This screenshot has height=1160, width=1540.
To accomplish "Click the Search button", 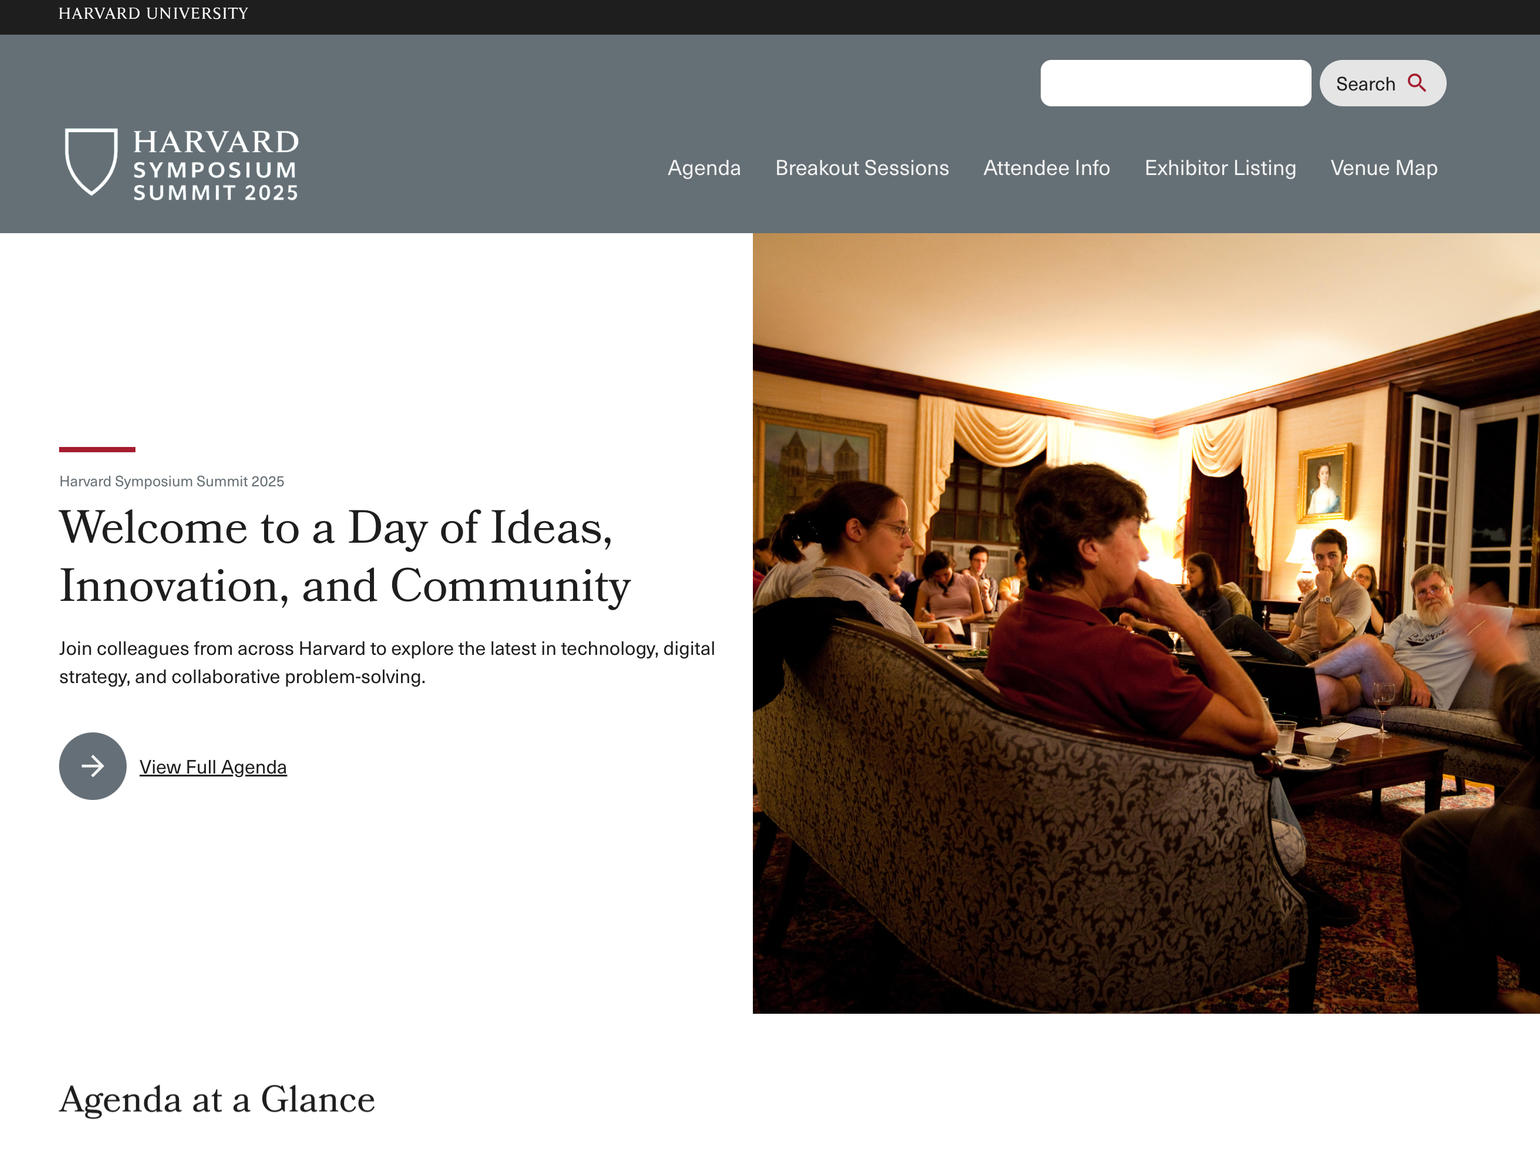I will (x=1383, y=83).
